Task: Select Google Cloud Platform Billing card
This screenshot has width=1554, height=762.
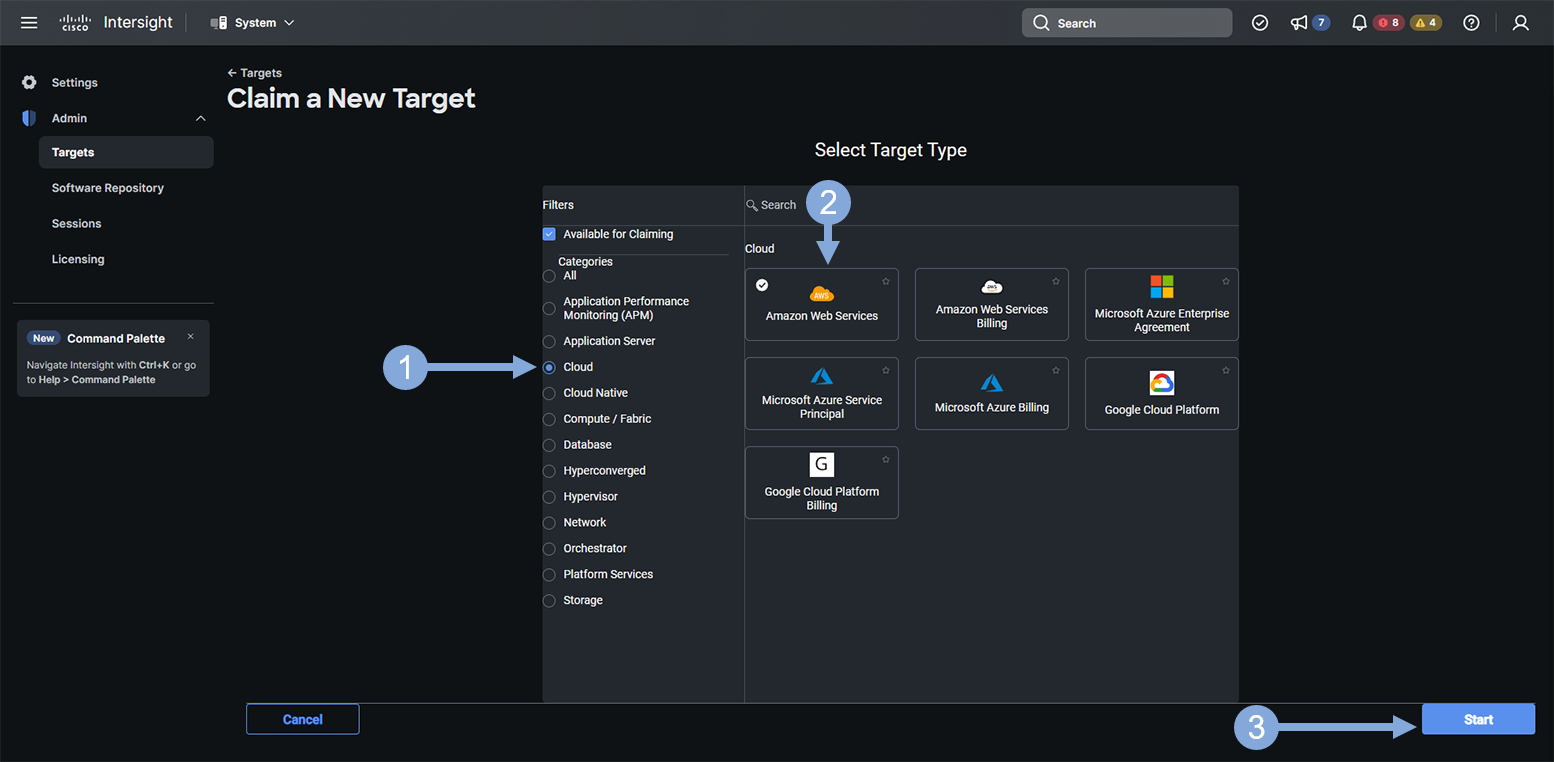Action: point(822,482)
